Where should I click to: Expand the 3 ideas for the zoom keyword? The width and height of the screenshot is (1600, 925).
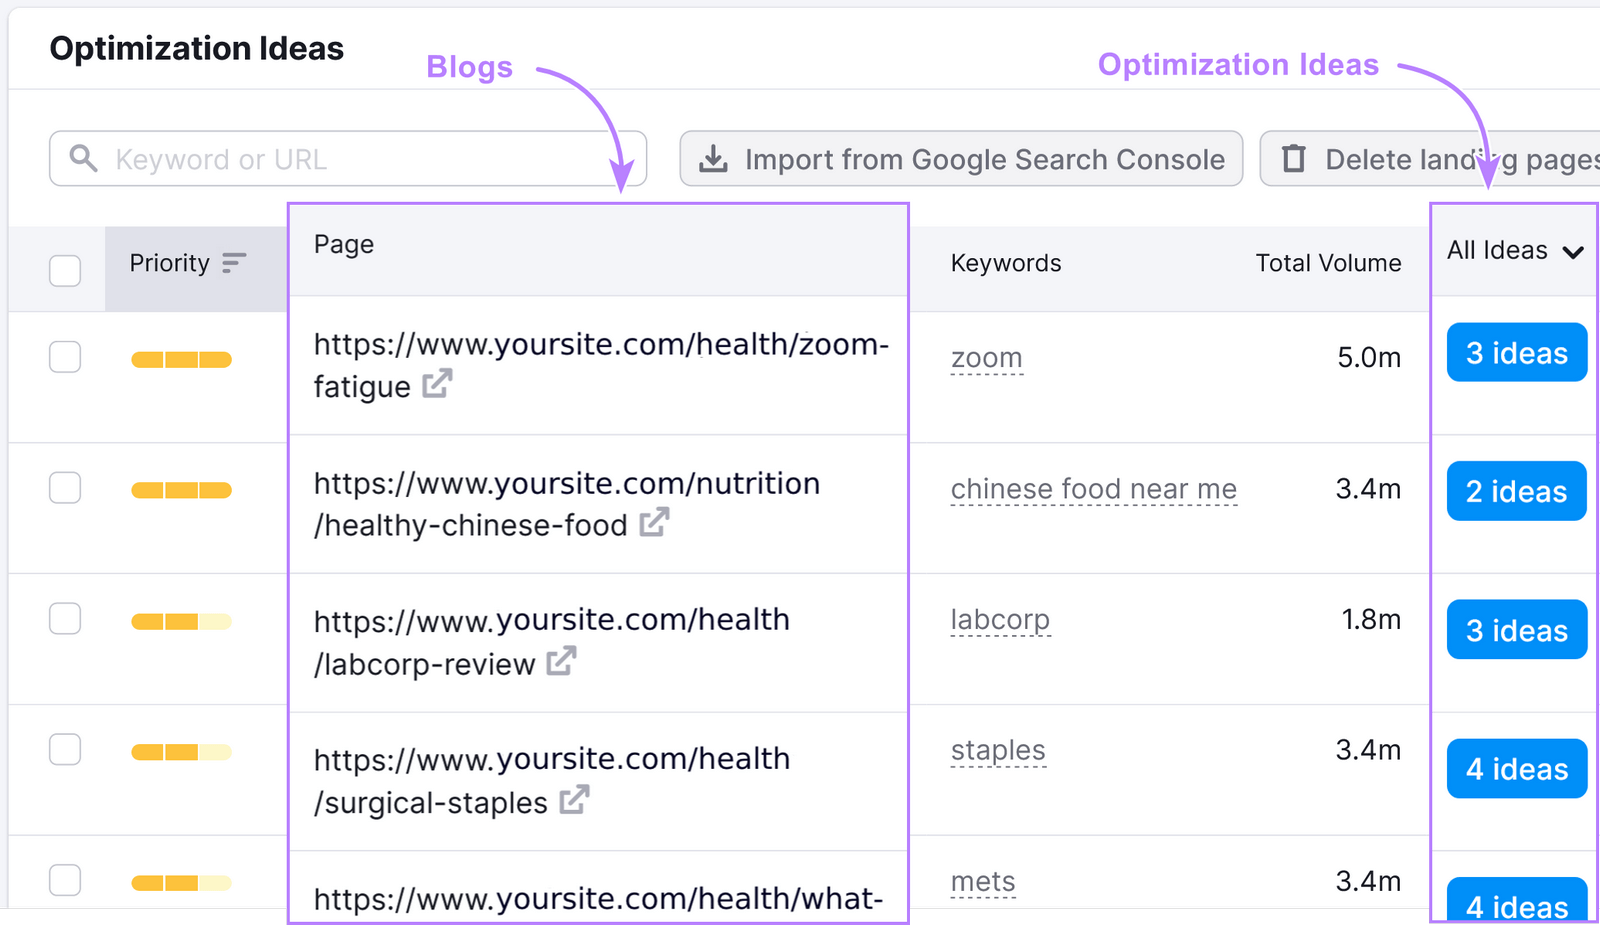coord(1516,352)
